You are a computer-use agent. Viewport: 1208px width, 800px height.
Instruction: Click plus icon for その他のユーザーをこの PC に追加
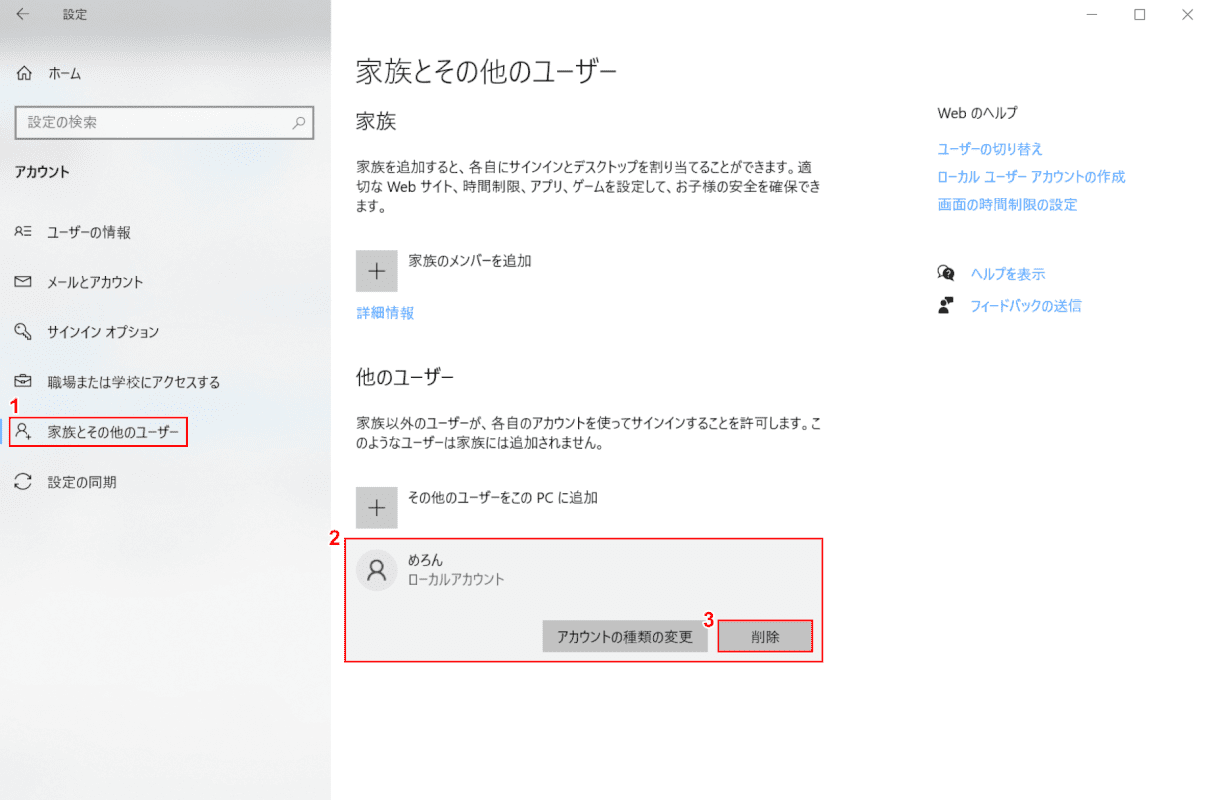click(377, 508)
